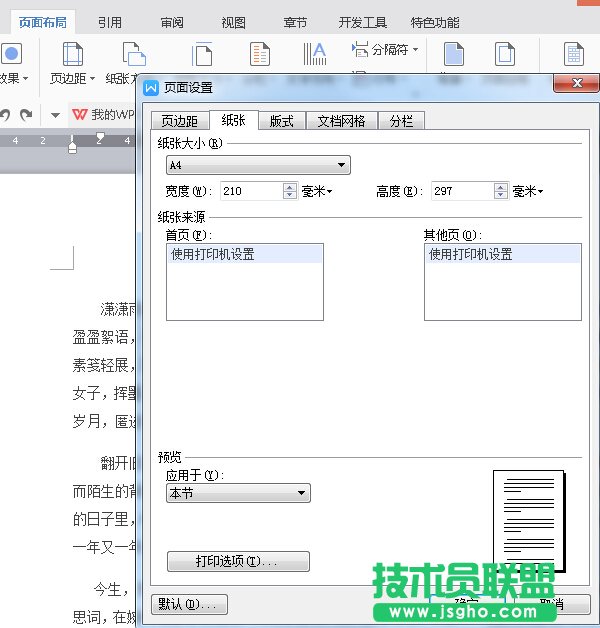The image size is (600, 628).
Task: Expand the A4 paper size dropdown
Action: (x=342, y=165)
